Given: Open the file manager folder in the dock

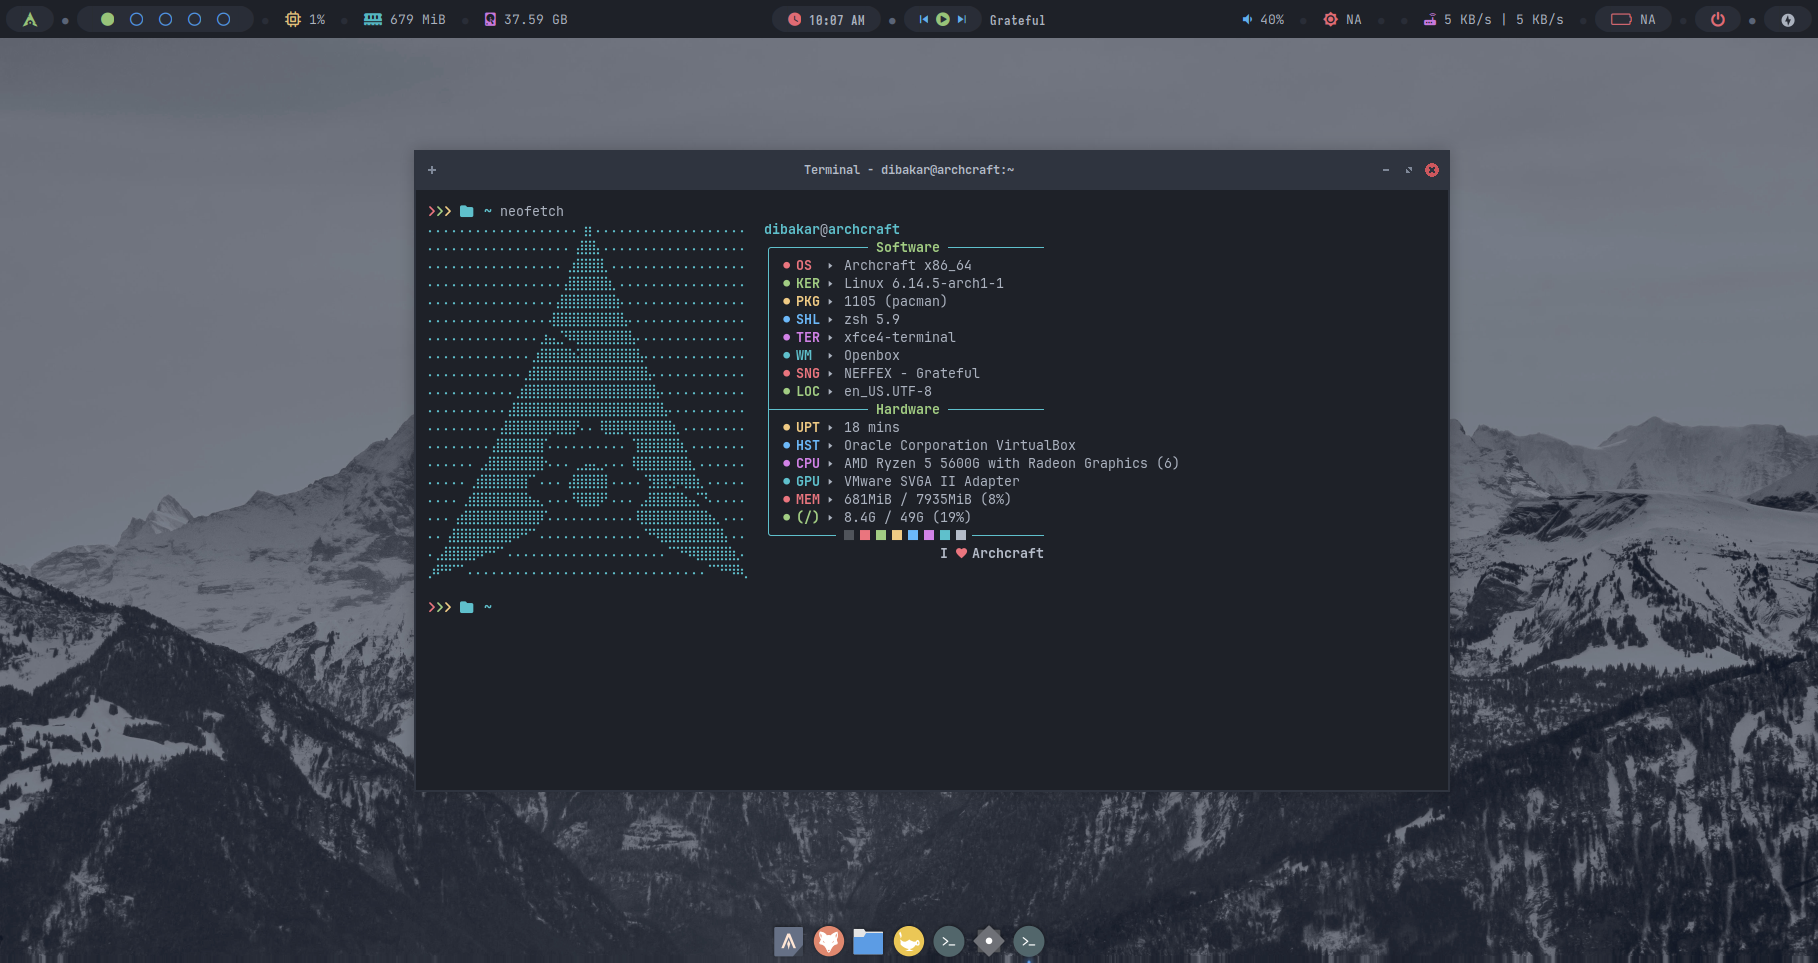Looking at the screenshot, I should 868,941.
